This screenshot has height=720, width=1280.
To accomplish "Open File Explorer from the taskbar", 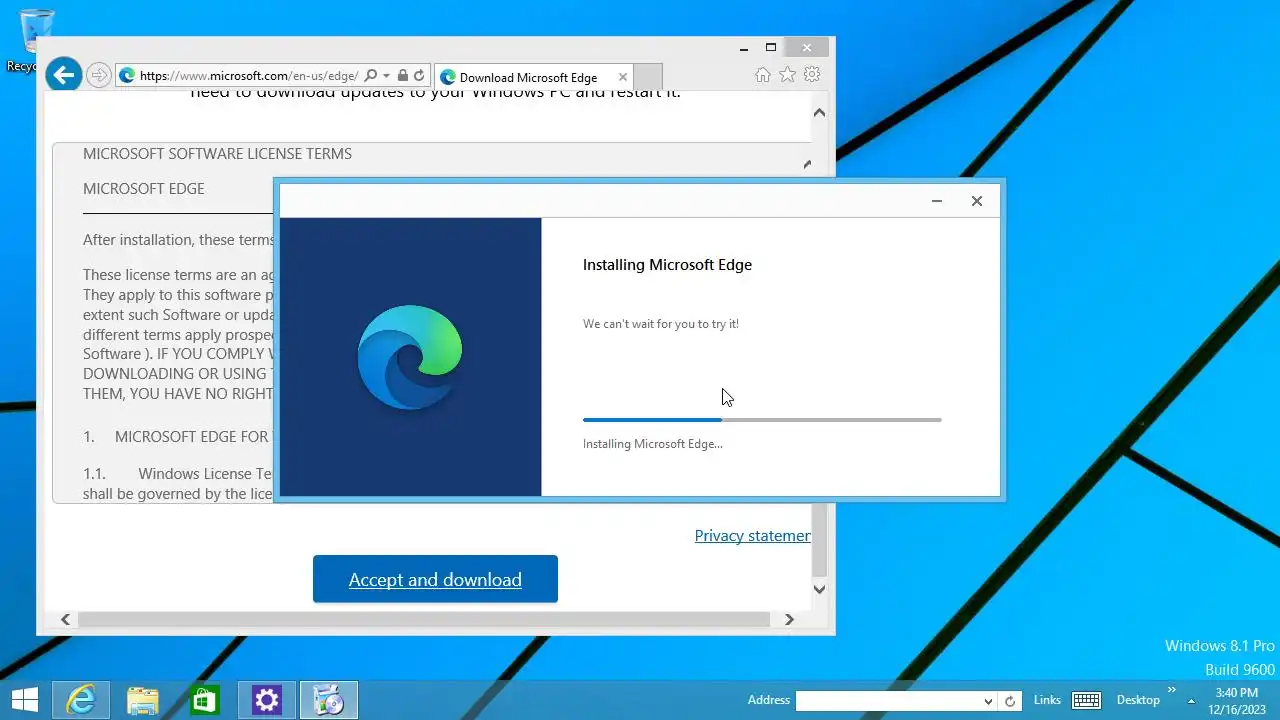I will [x=143, y=700].
